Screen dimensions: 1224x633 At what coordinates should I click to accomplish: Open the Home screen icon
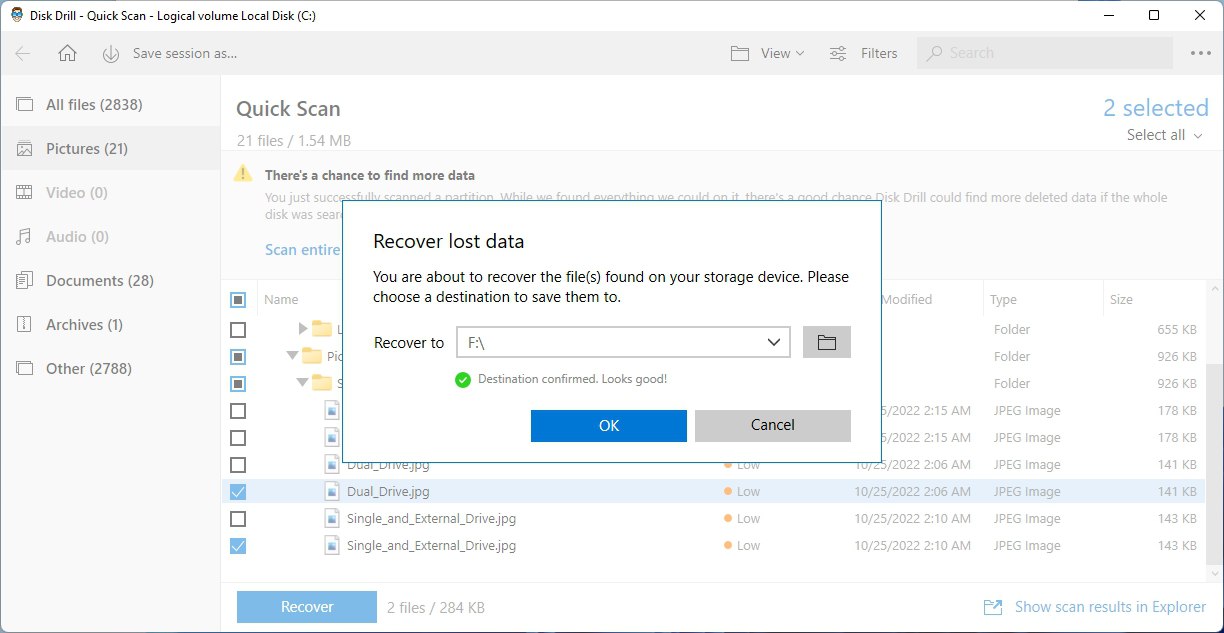pos(67,54)
